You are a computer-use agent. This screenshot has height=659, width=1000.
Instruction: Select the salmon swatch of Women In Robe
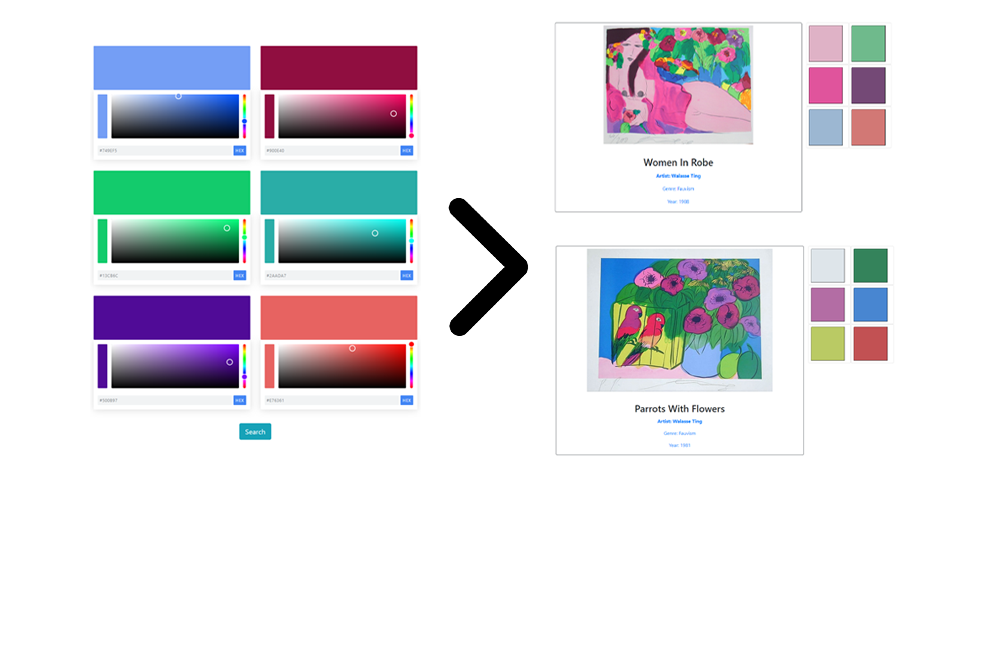[869, 128]
